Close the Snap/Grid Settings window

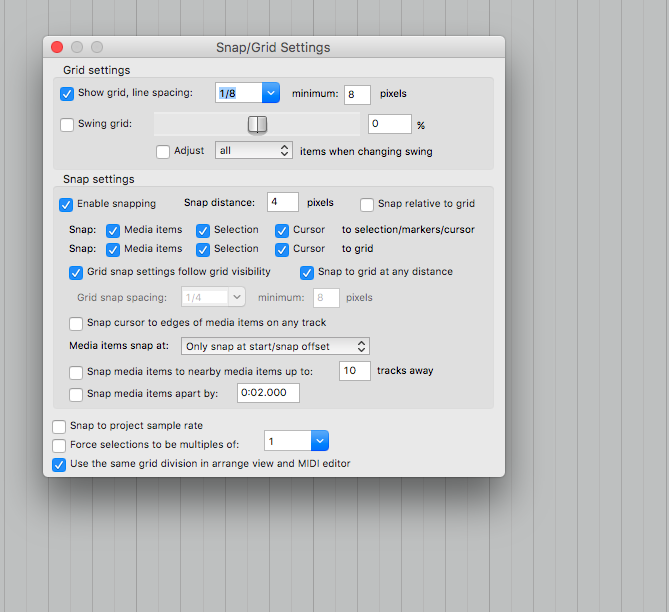[x=57, y=47]
